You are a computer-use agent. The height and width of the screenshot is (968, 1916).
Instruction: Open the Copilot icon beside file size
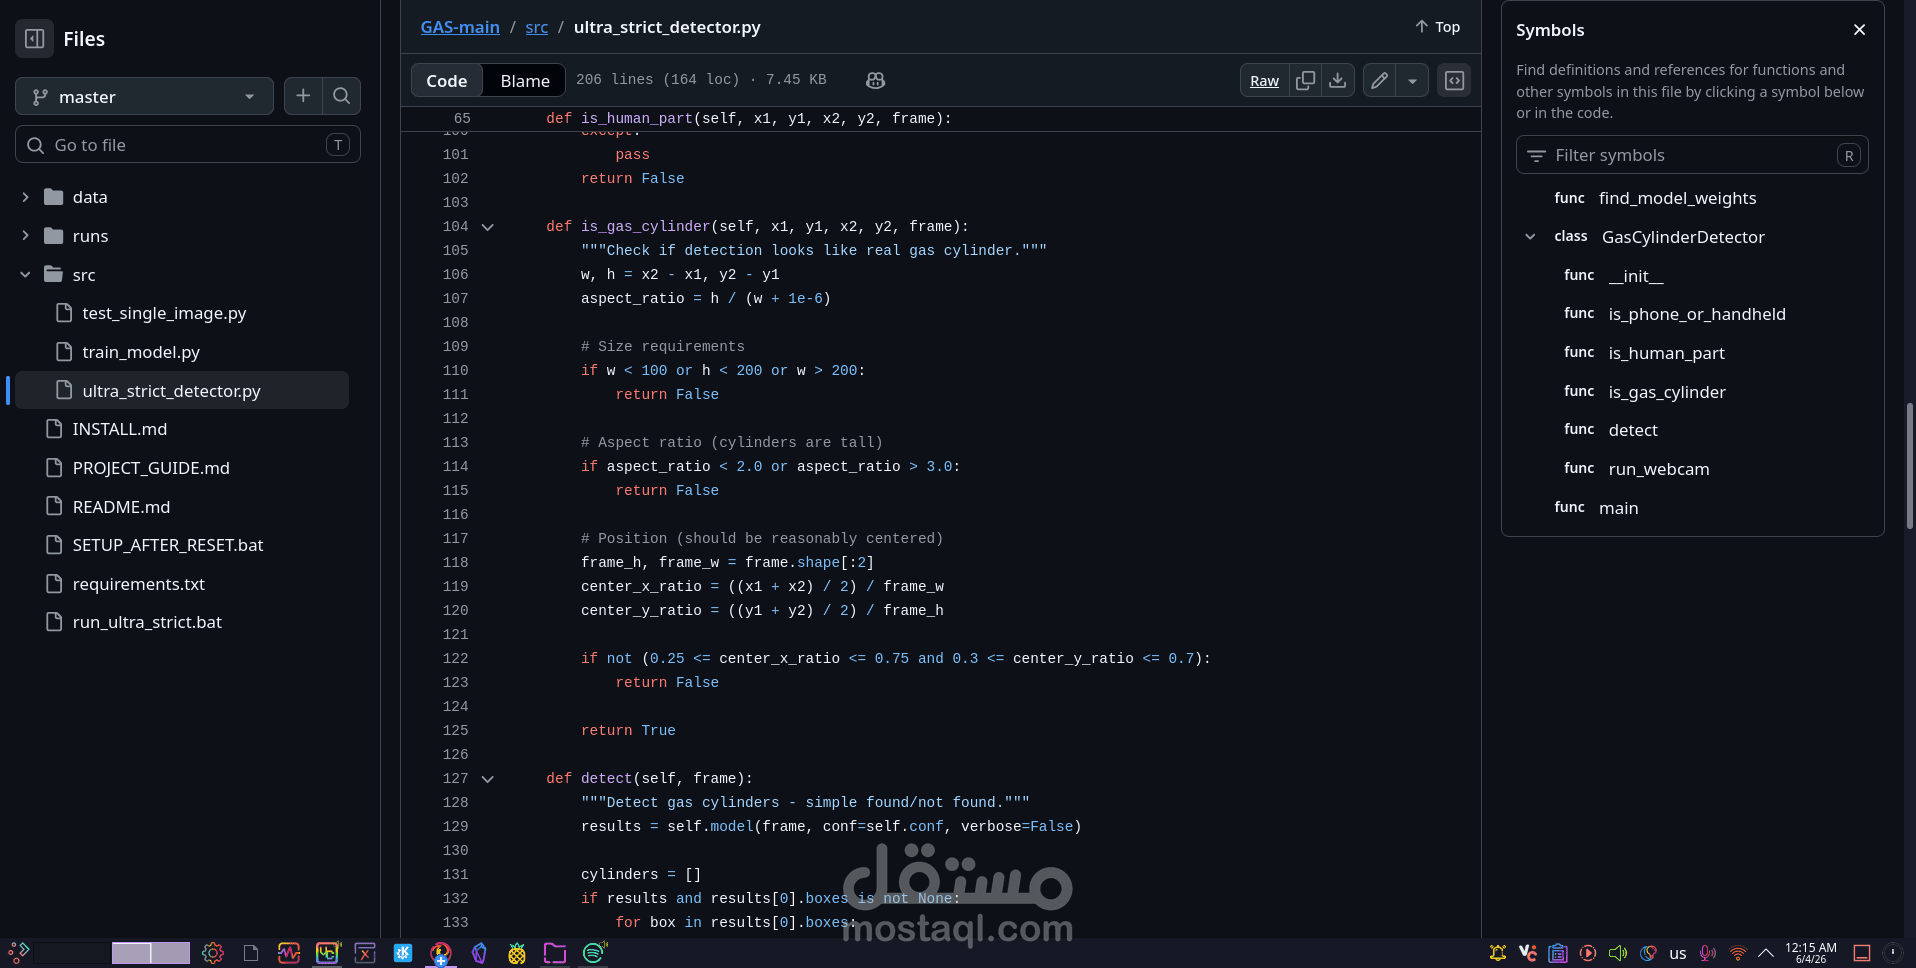click(x=875, y=80)
